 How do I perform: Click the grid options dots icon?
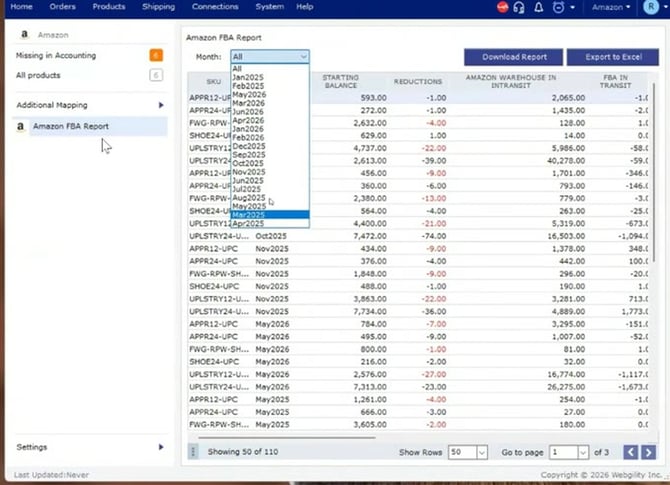[193, 452]
